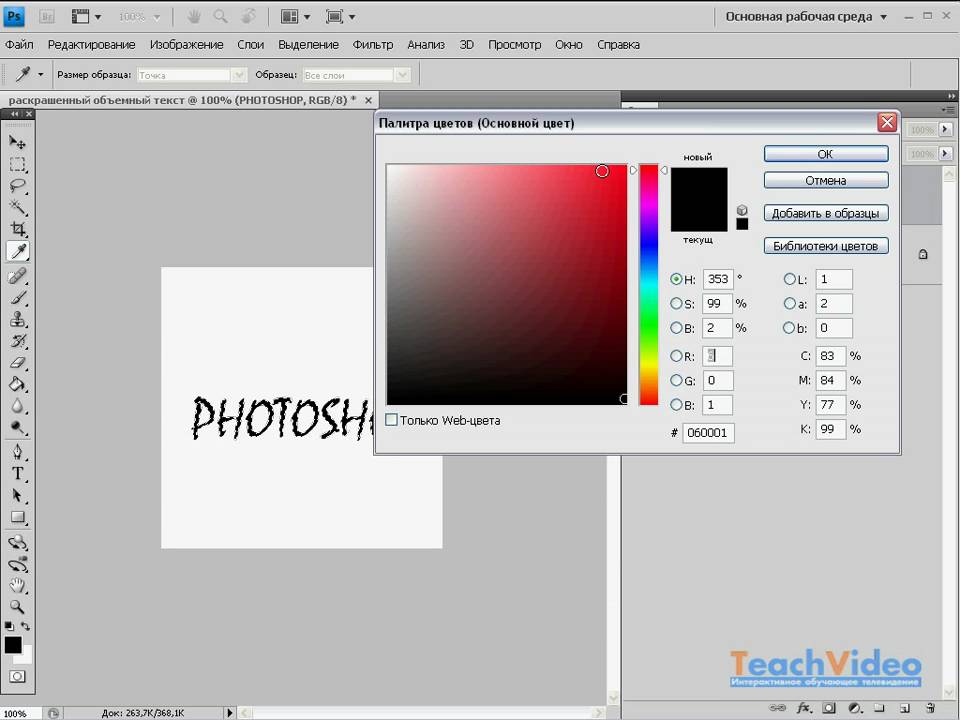The image size is (960, 720).
Task: Open the Фильтр menu
Action: (x=372, y=45)
